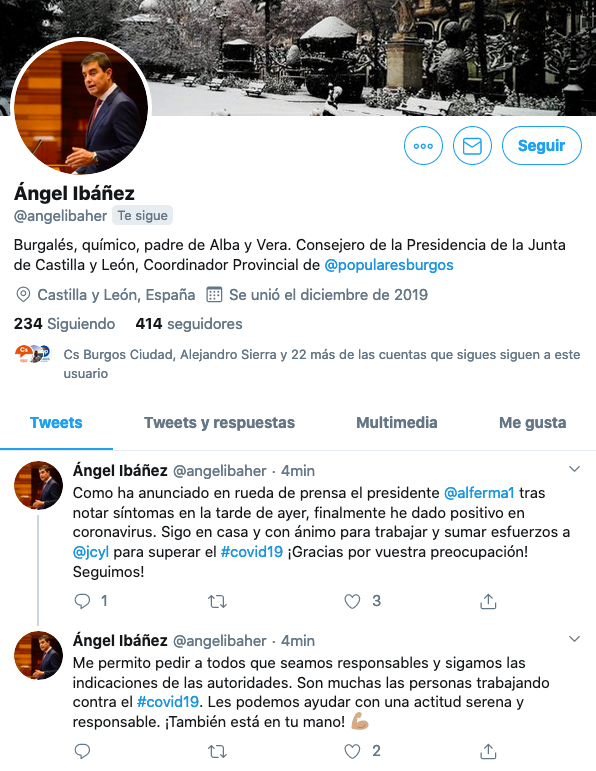This screenshot has height=771, width=596.
Task: Reply to the 'seamos responsables' tweet
Action: 82,751
